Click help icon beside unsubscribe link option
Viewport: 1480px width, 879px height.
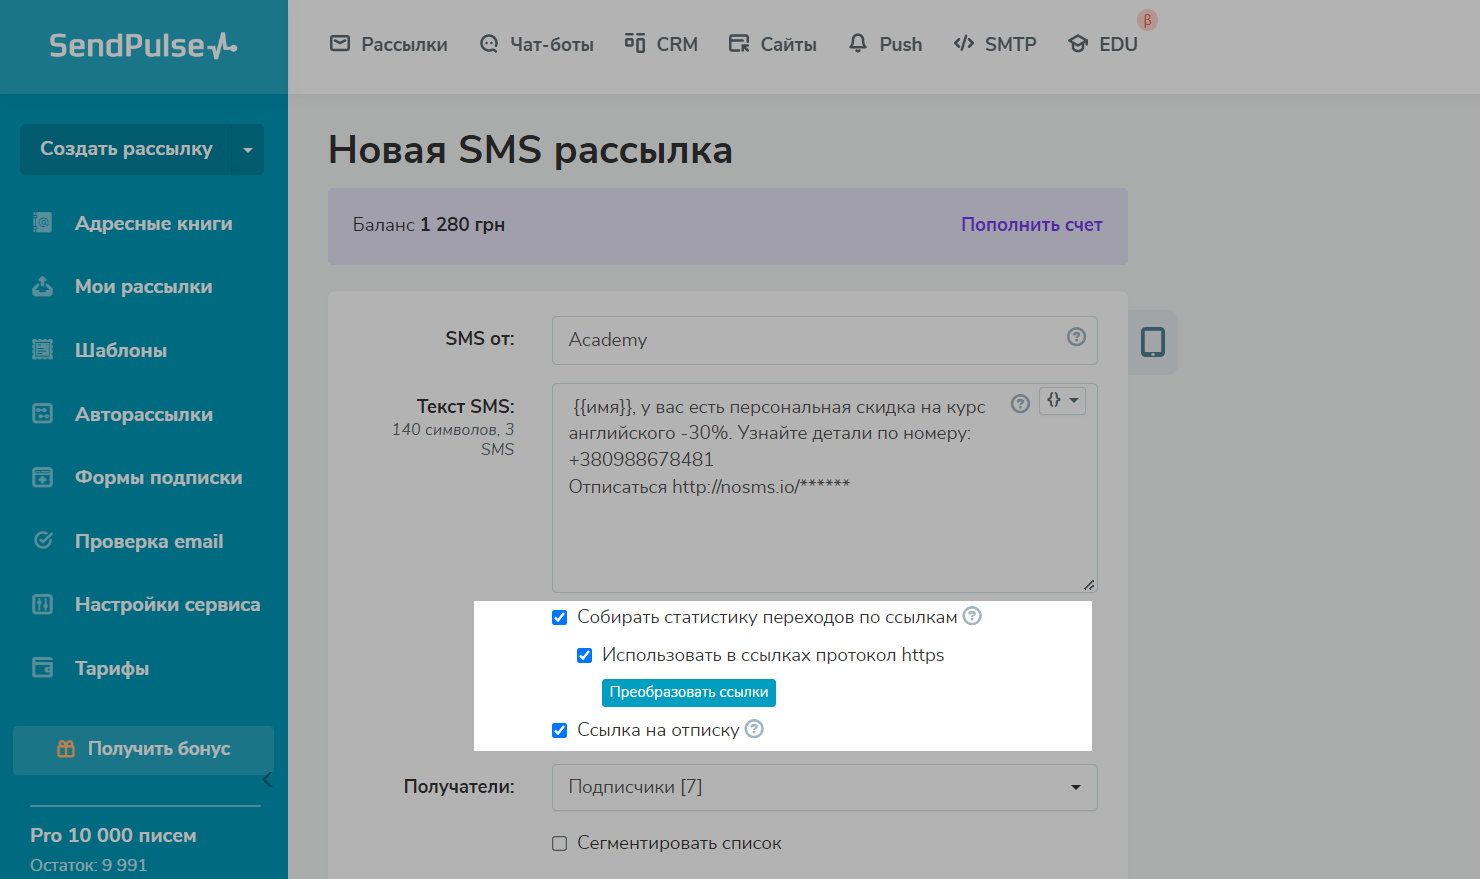[x=754, y=729]
